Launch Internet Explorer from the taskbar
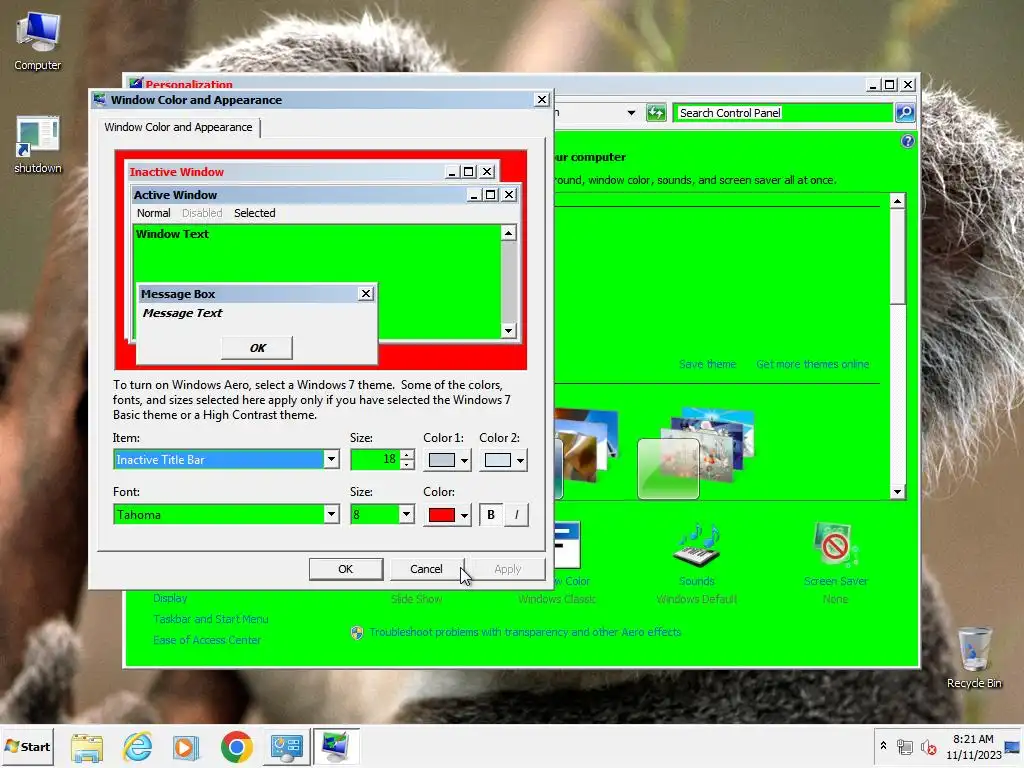The image size is (1024, 768). (137, 746)
